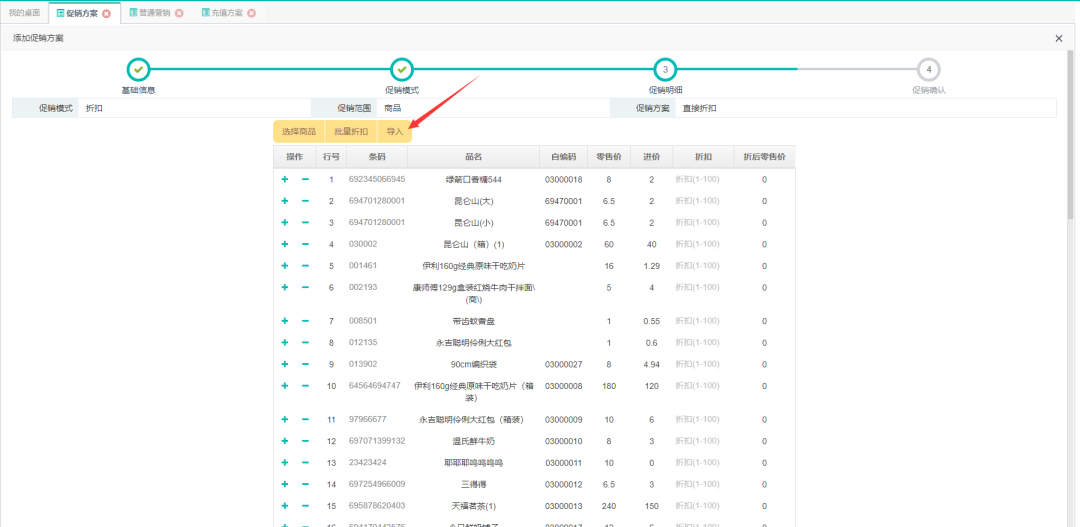1080x527 pixels.
Task: Add a row after row 5
Action: click(284, 266)
